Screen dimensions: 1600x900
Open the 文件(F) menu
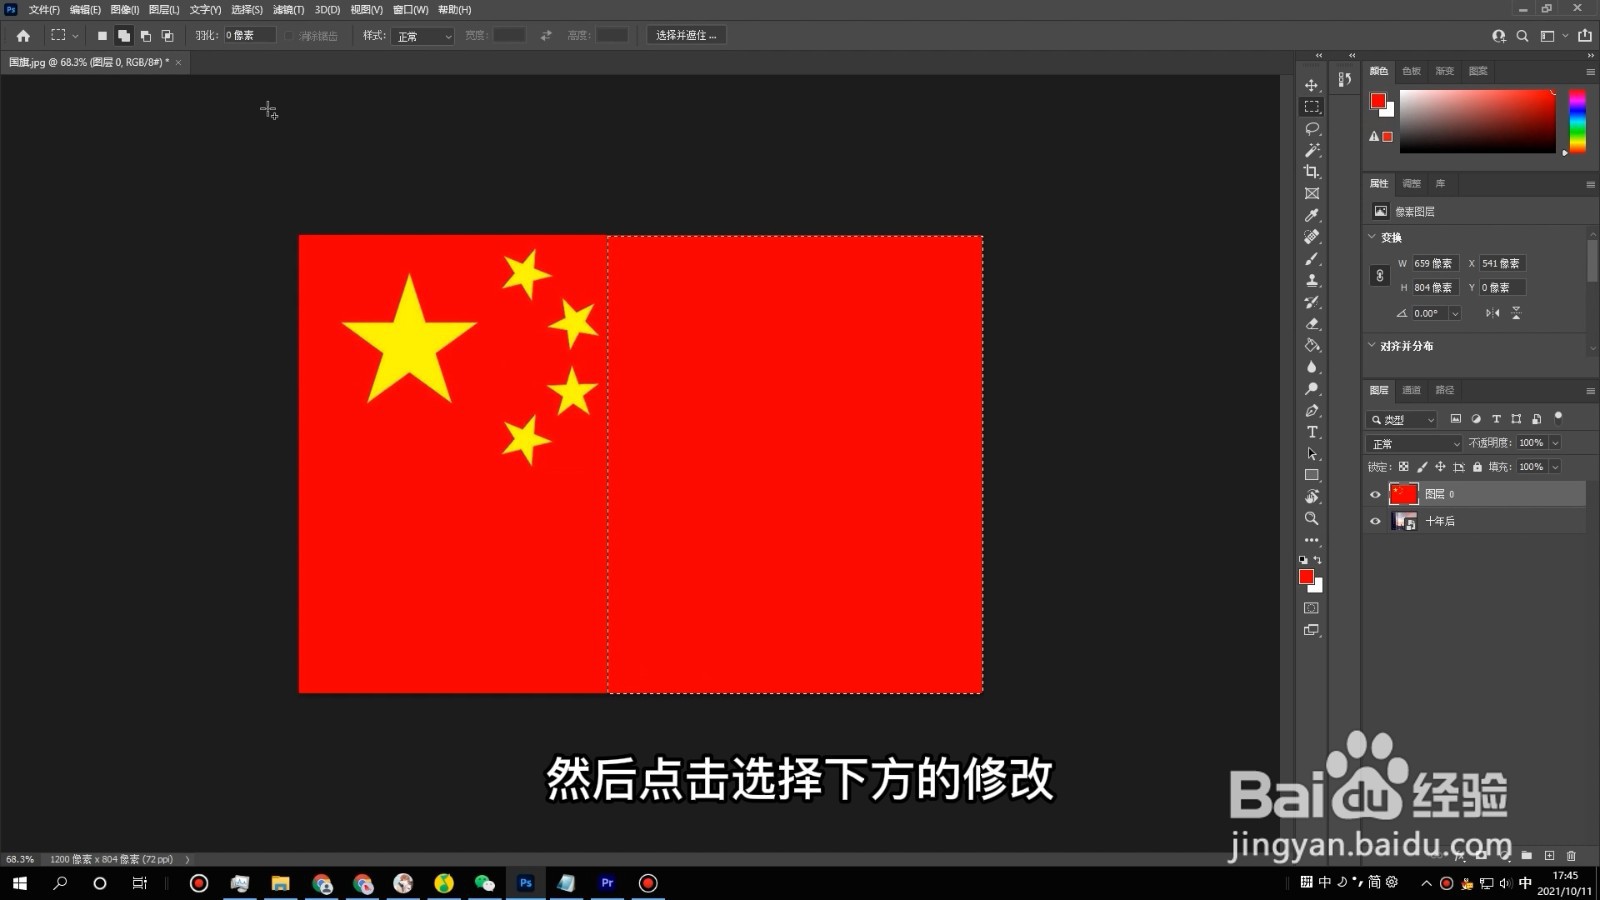[x=44, y=9]
